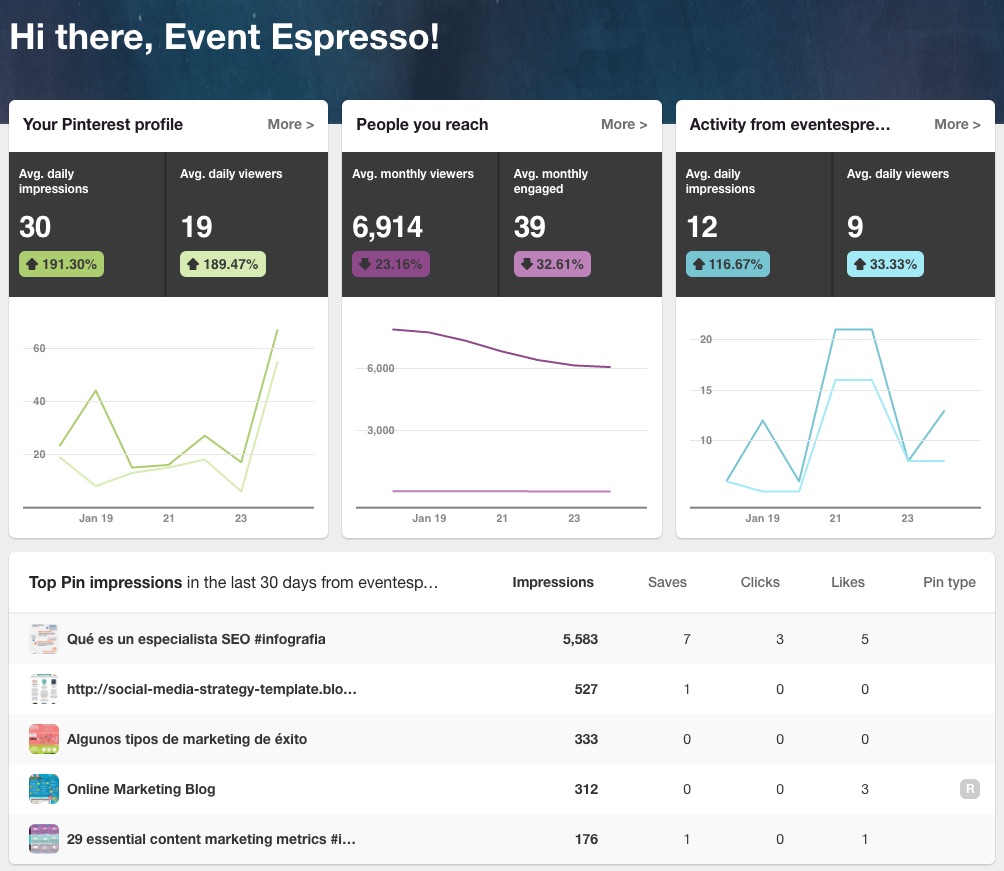
Task: Click the 9 avg daily viewers value
Action: (855, 227)
